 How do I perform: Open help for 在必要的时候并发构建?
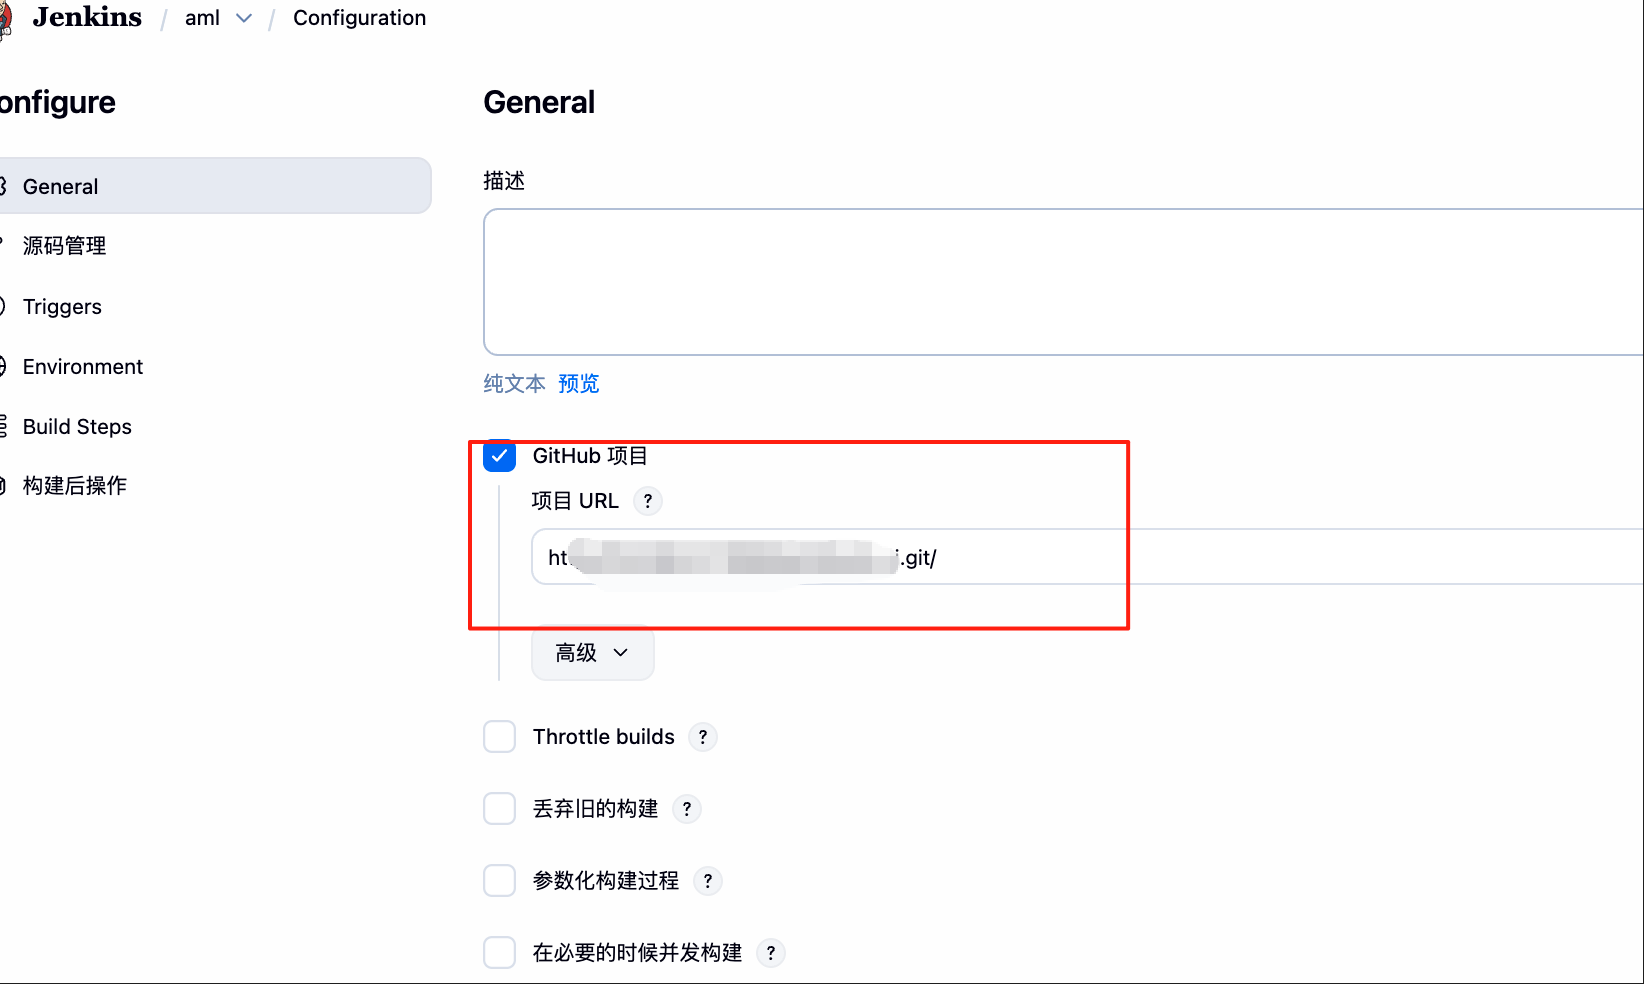771,953
